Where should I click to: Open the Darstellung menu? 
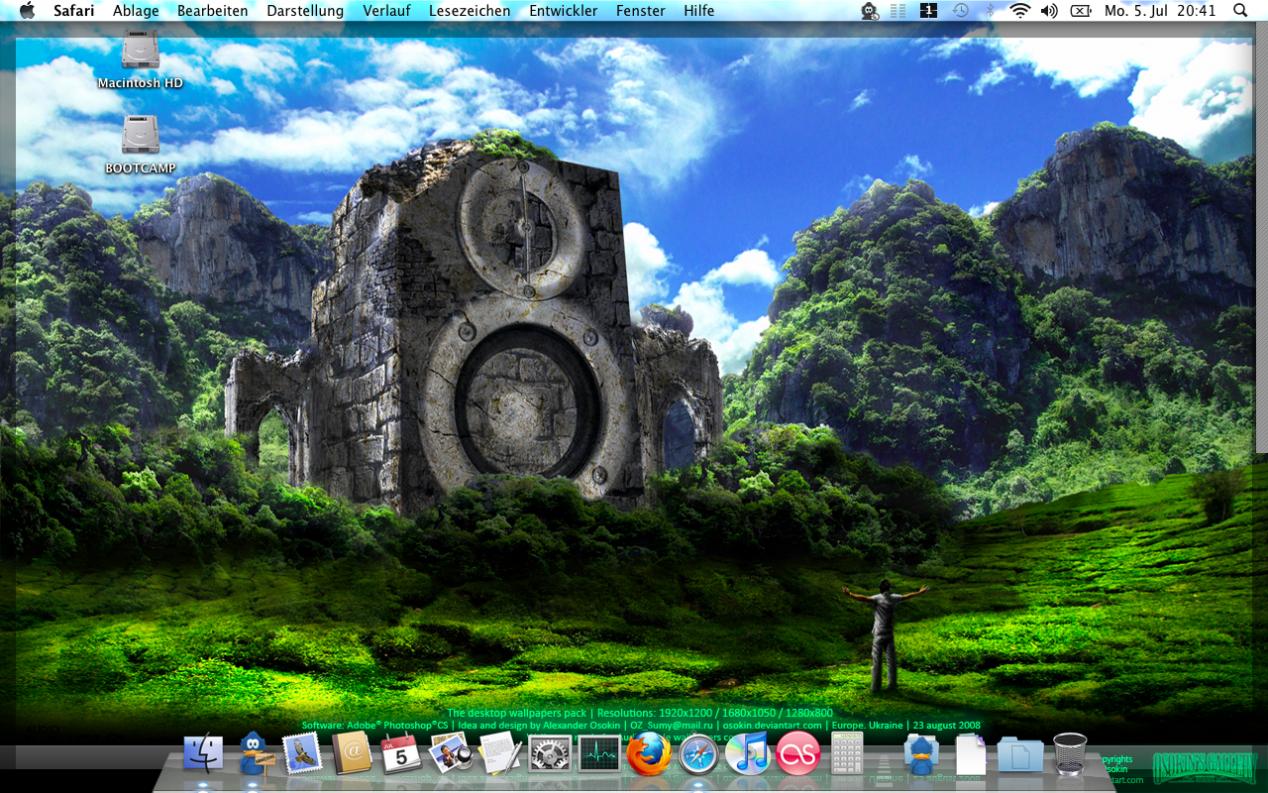[305, 11]
